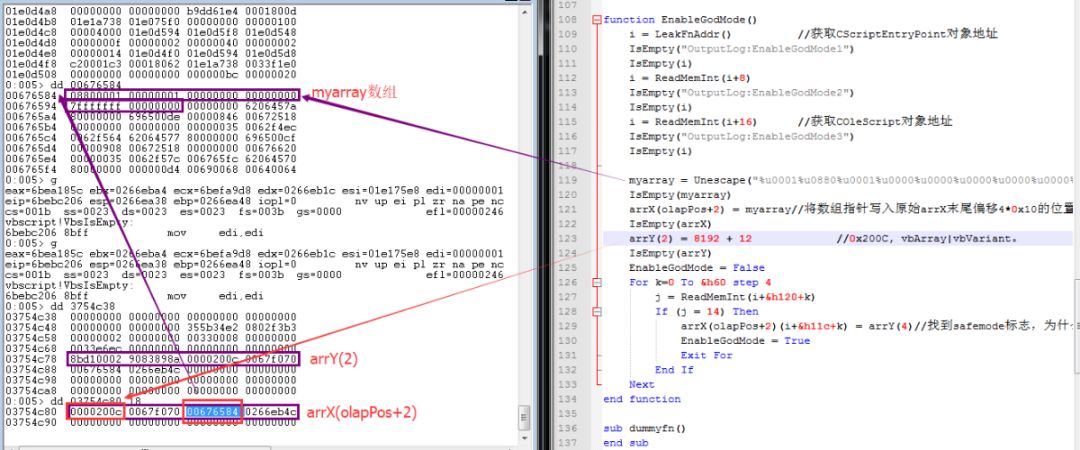Collapse the EnableGodMode function fold marker
1080x450 pixels.
pyautogui.click(x=597, y=20)
